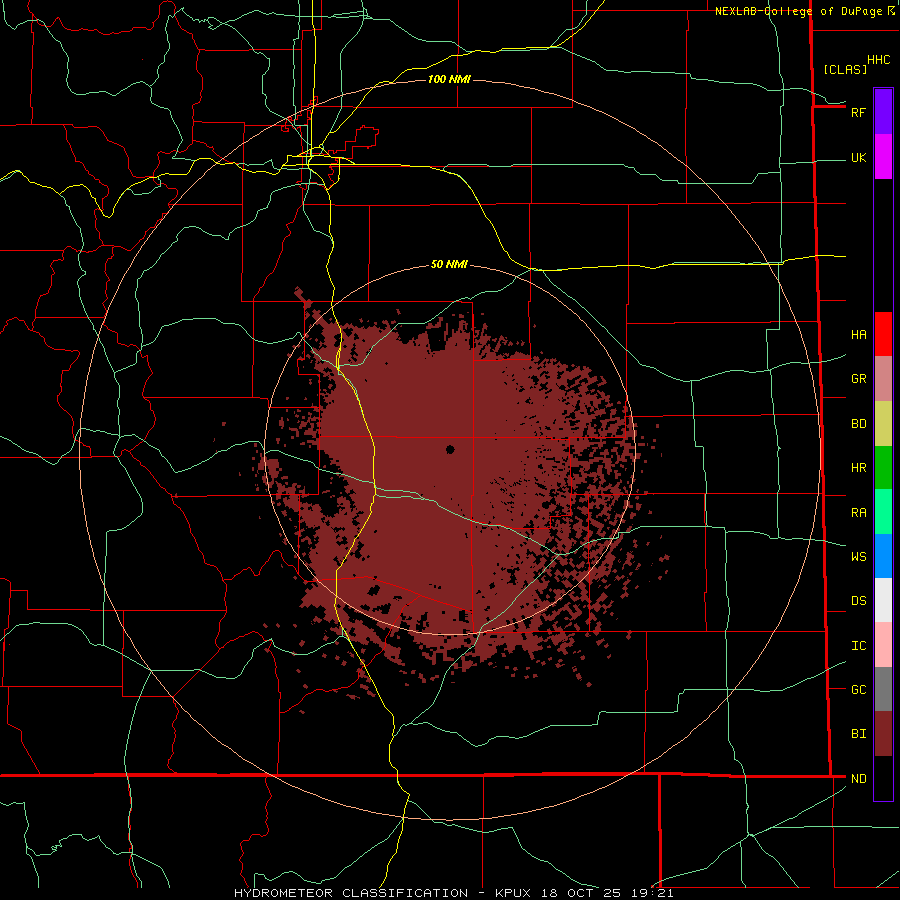
Task: Click the RA legend label
Action: [859, 513]
